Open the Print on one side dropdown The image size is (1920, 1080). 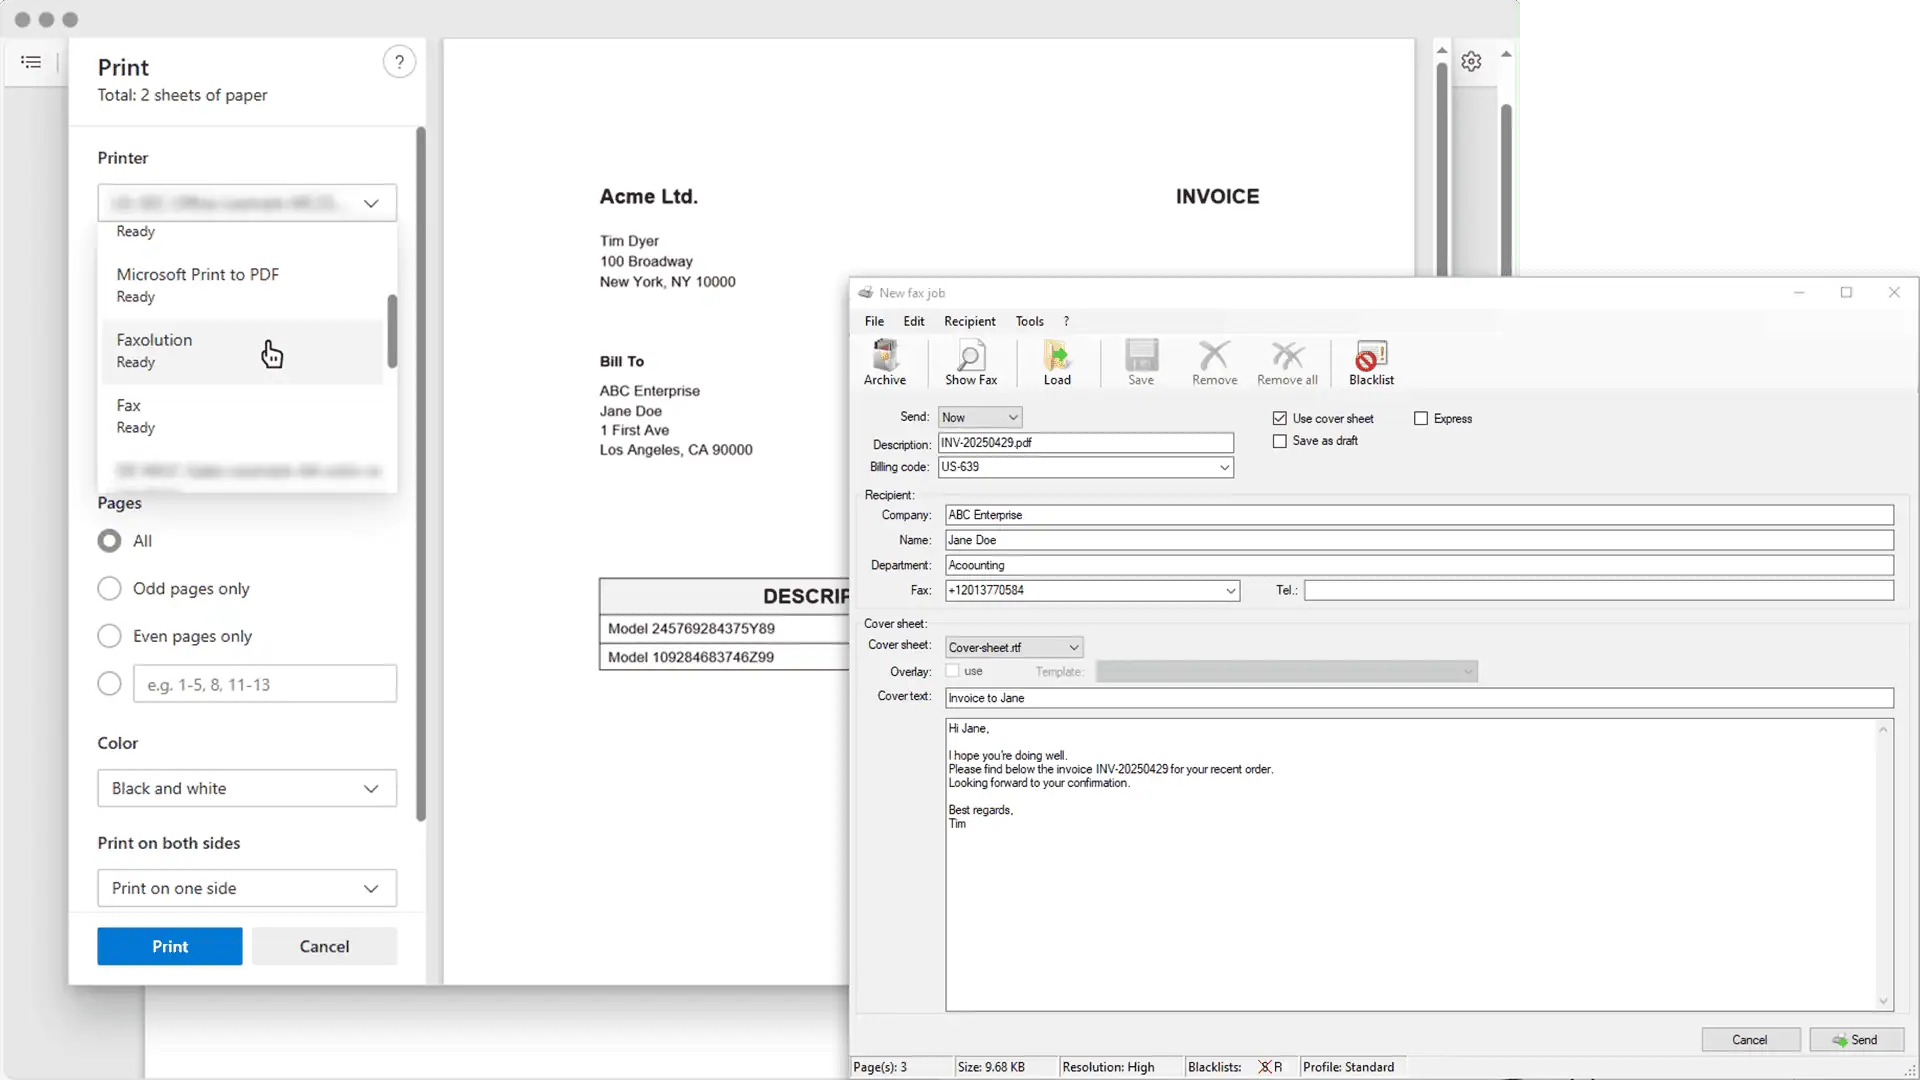[247, 888]
